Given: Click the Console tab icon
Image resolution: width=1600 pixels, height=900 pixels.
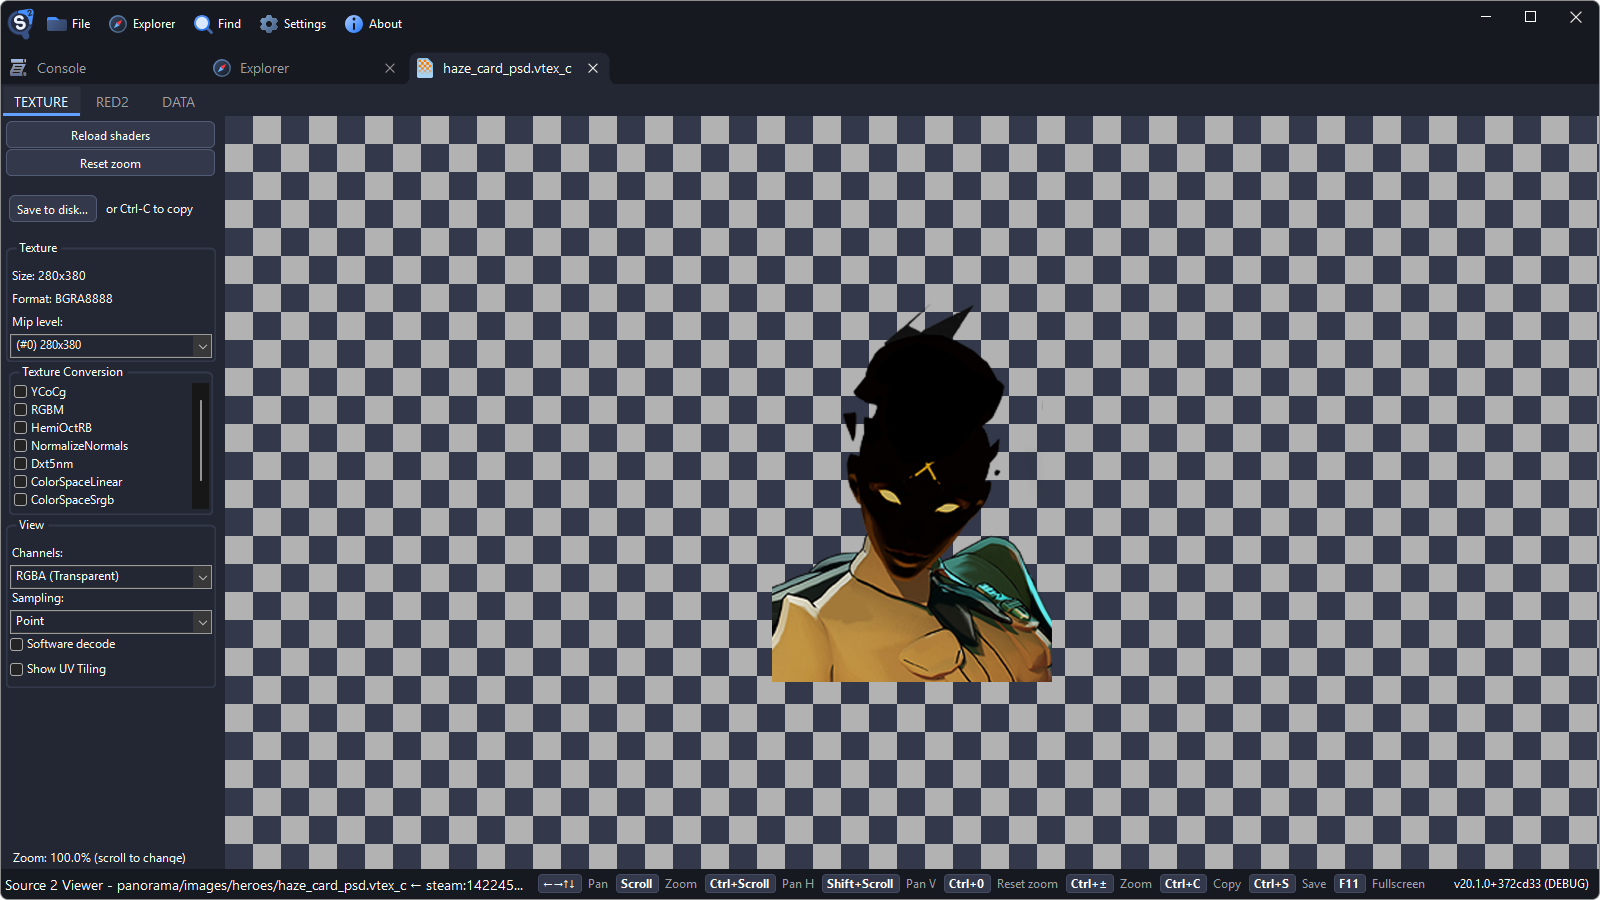Looking at the screenshot, I should [x=18, y=68].
